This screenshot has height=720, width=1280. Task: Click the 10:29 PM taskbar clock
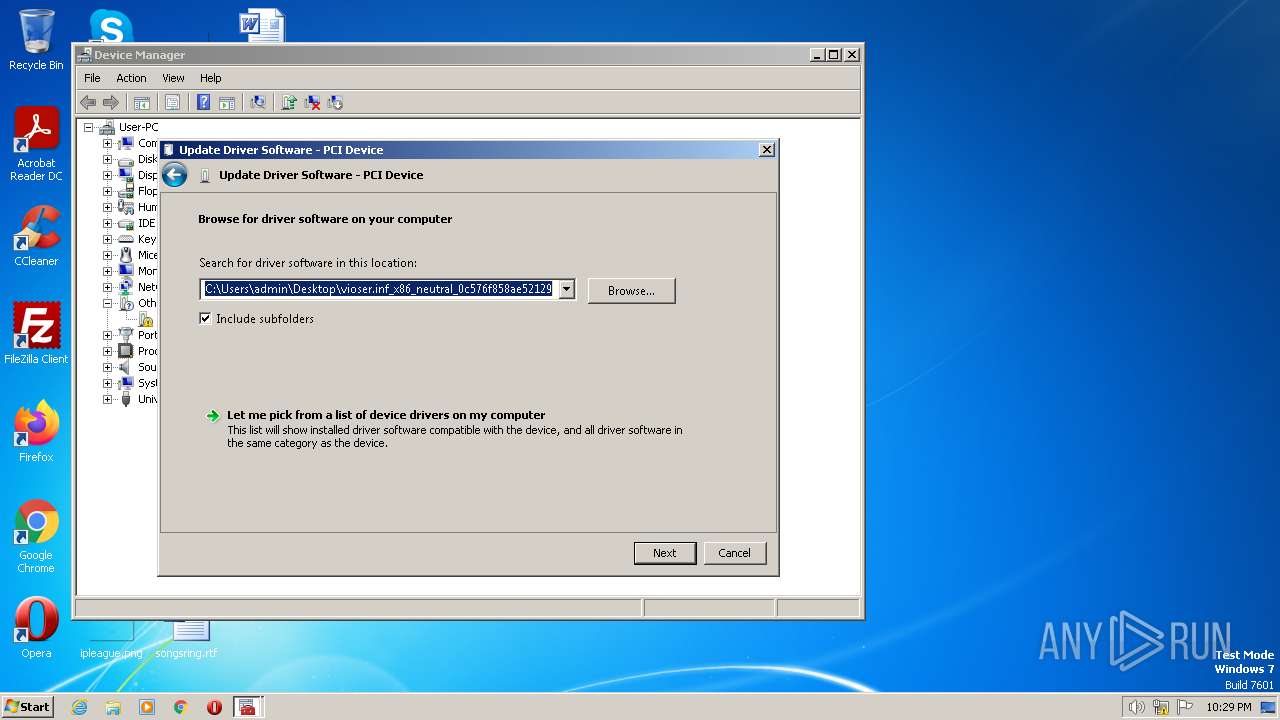coord(1229,707)
